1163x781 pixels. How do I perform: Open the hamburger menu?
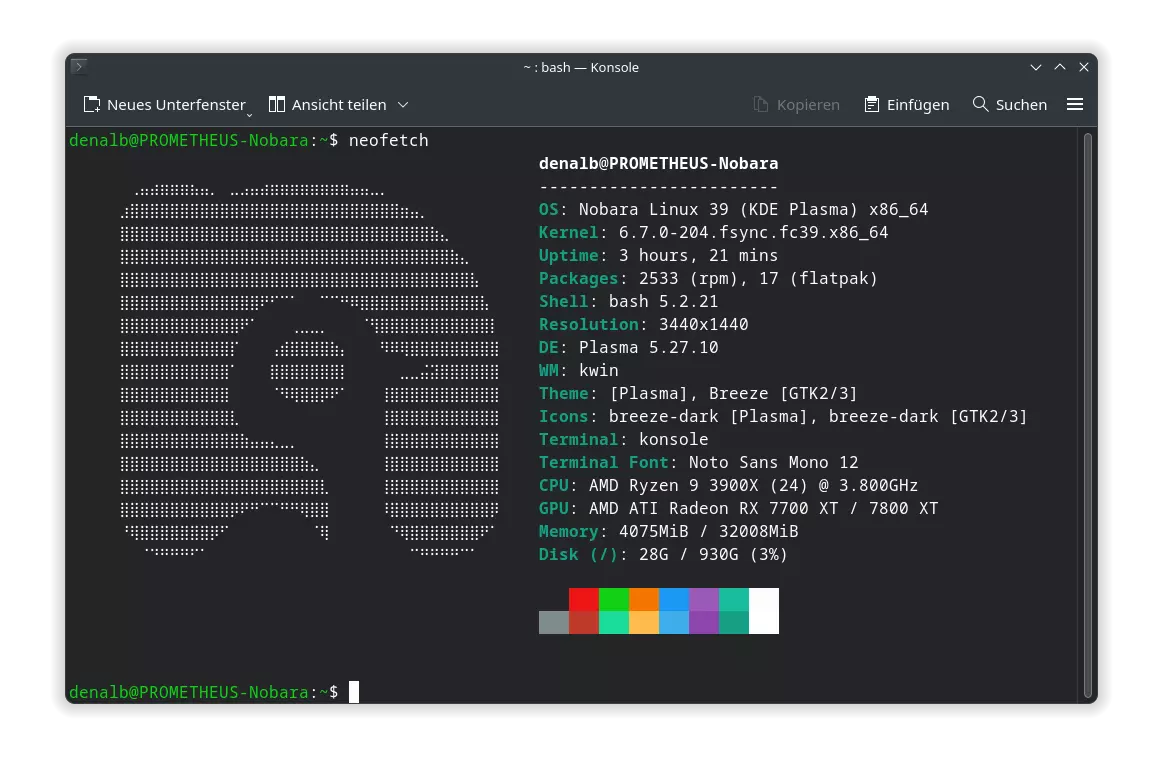(1075, 105)
